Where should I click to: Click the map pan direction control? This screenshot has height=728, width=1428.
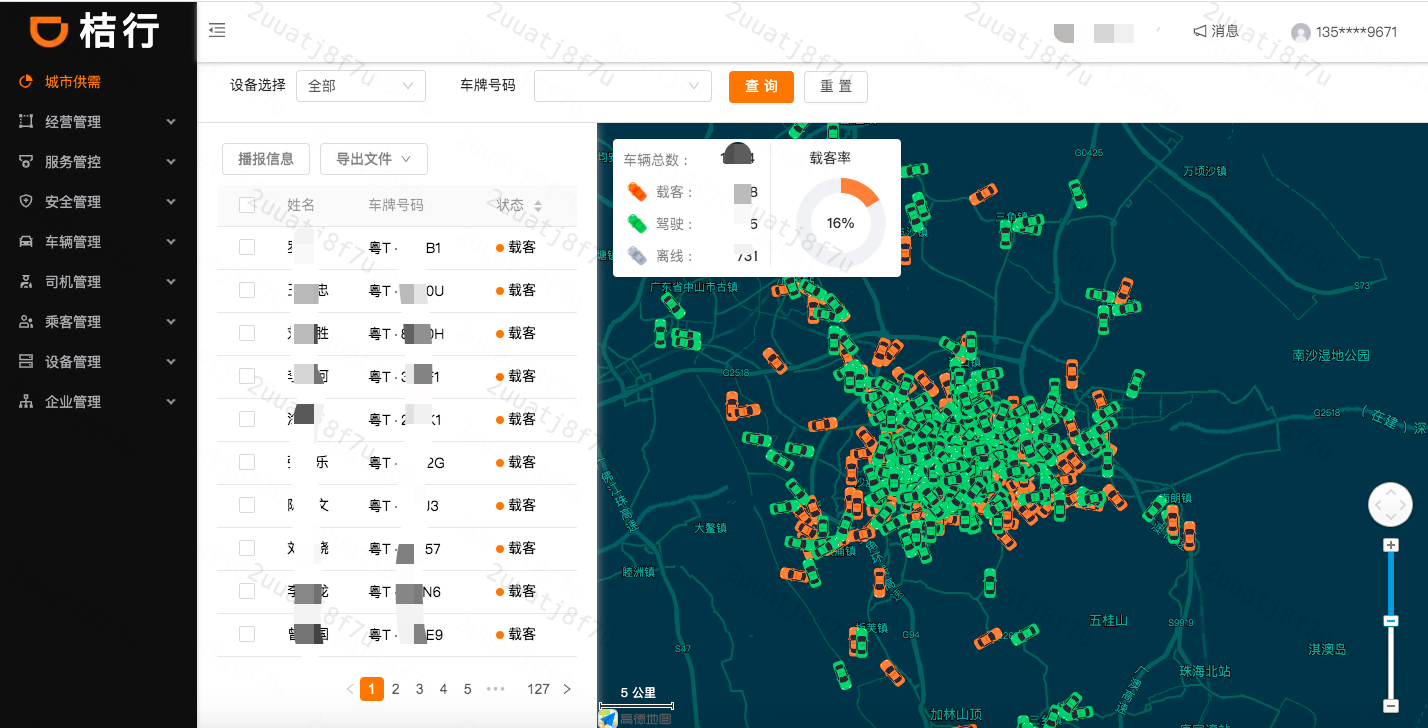coord(1390,506)
